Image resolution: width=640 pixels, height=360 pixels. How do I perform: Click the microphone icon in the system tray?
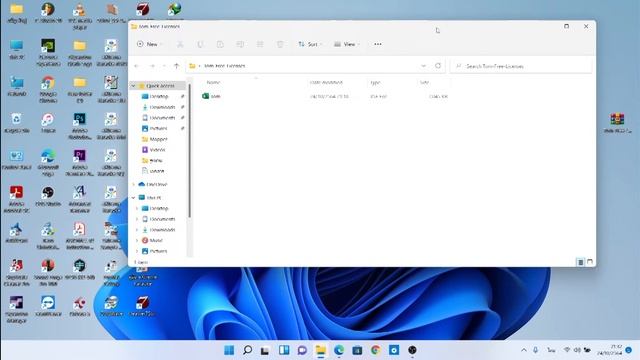(536, 350)
